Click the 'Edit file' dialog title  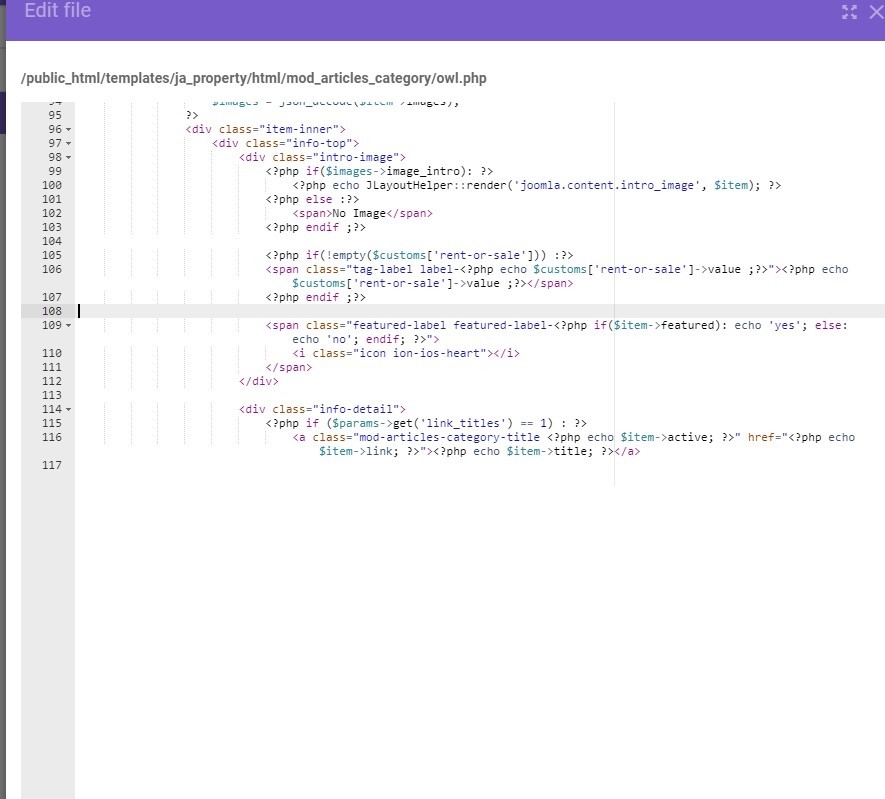click(x=57, y=11)
